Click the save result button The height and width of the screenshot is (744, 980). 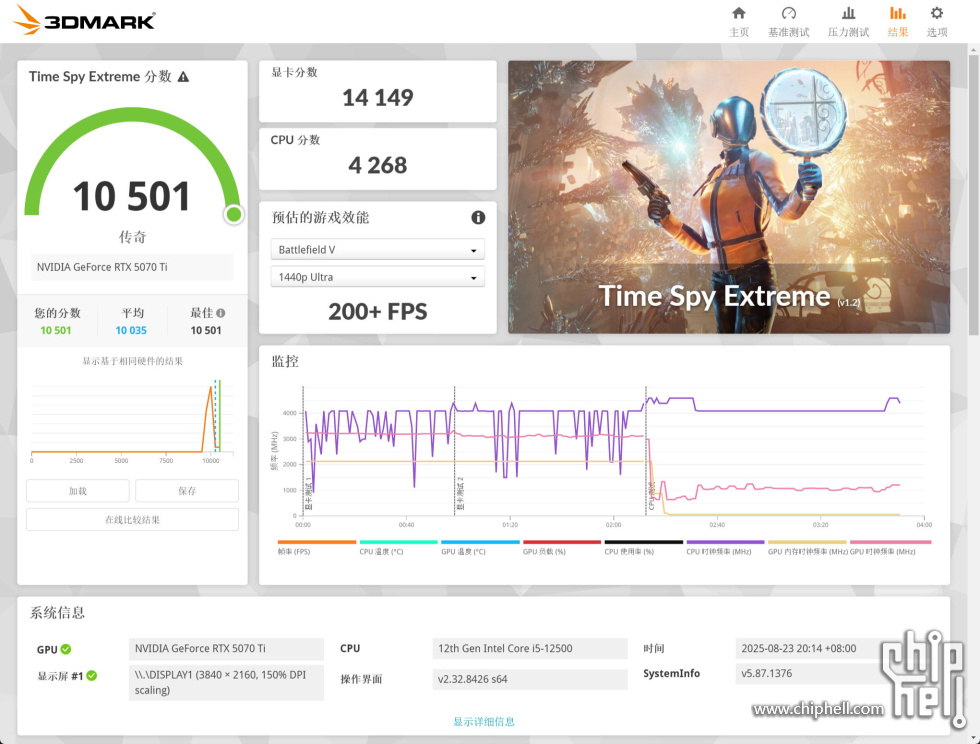[187, 491]
